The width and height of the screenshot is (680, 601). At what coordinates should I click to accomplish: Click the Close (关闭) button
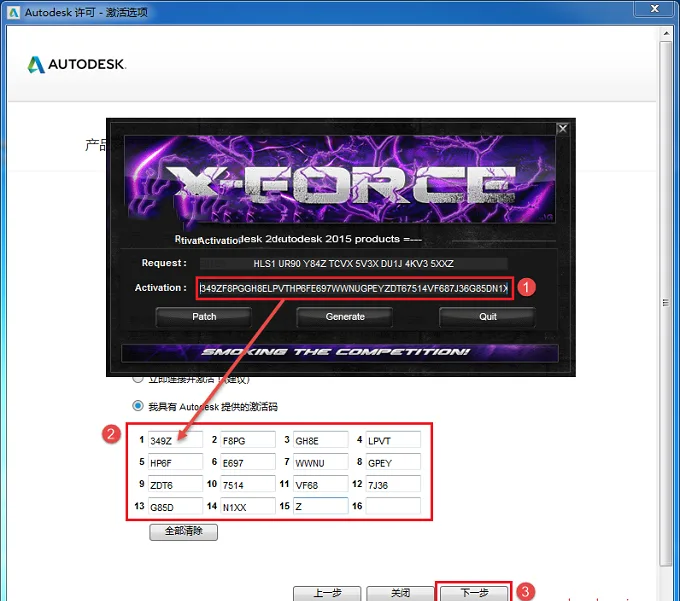click(x=400, y=593)
